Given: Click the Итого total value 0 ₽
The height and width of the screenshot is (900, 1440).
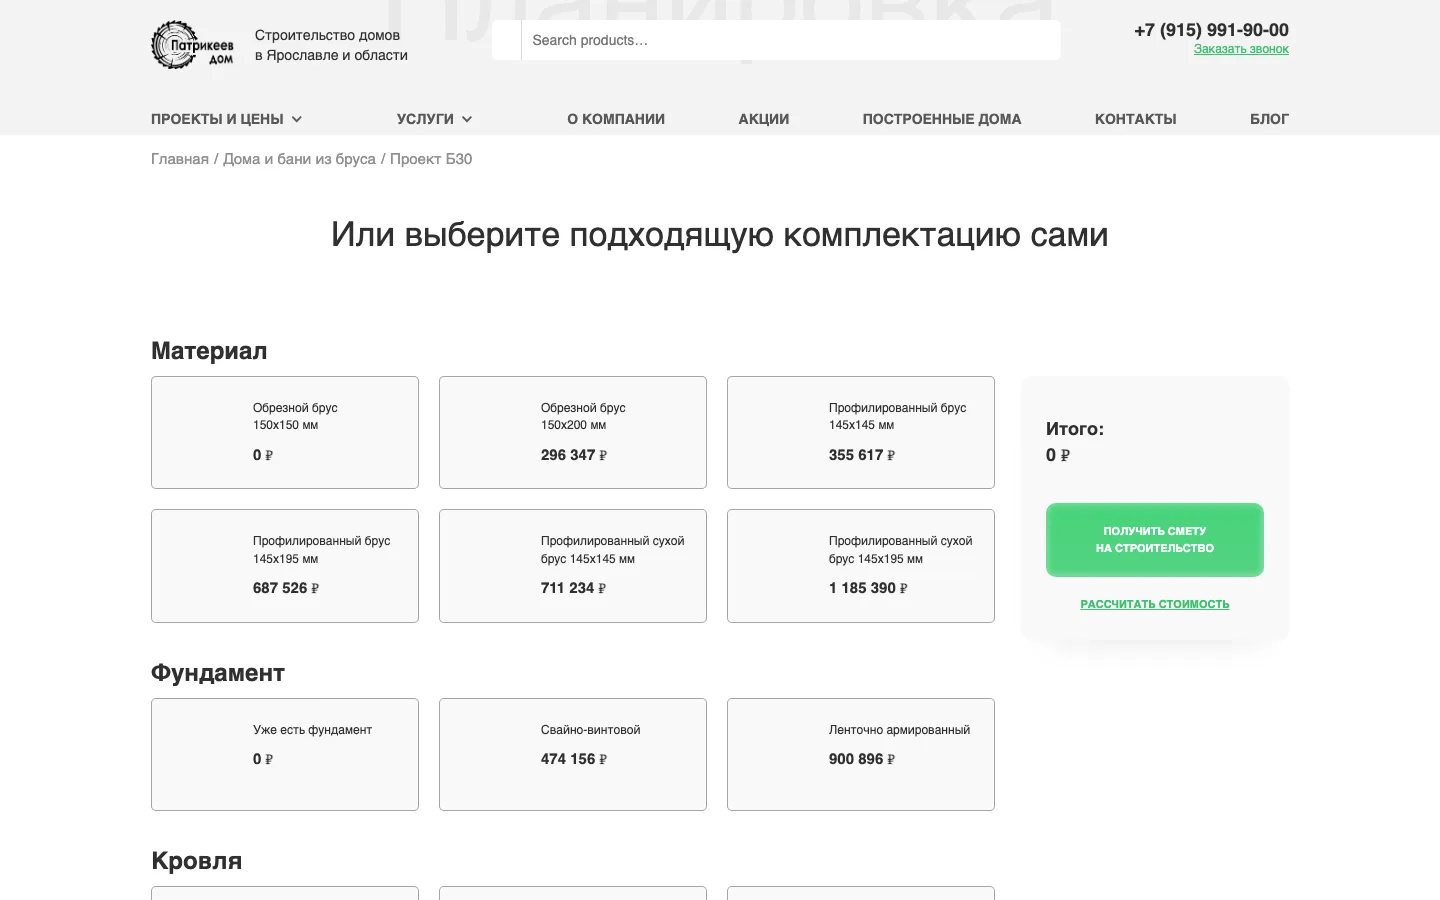Looking at the screenshot, I should 1058,455.
